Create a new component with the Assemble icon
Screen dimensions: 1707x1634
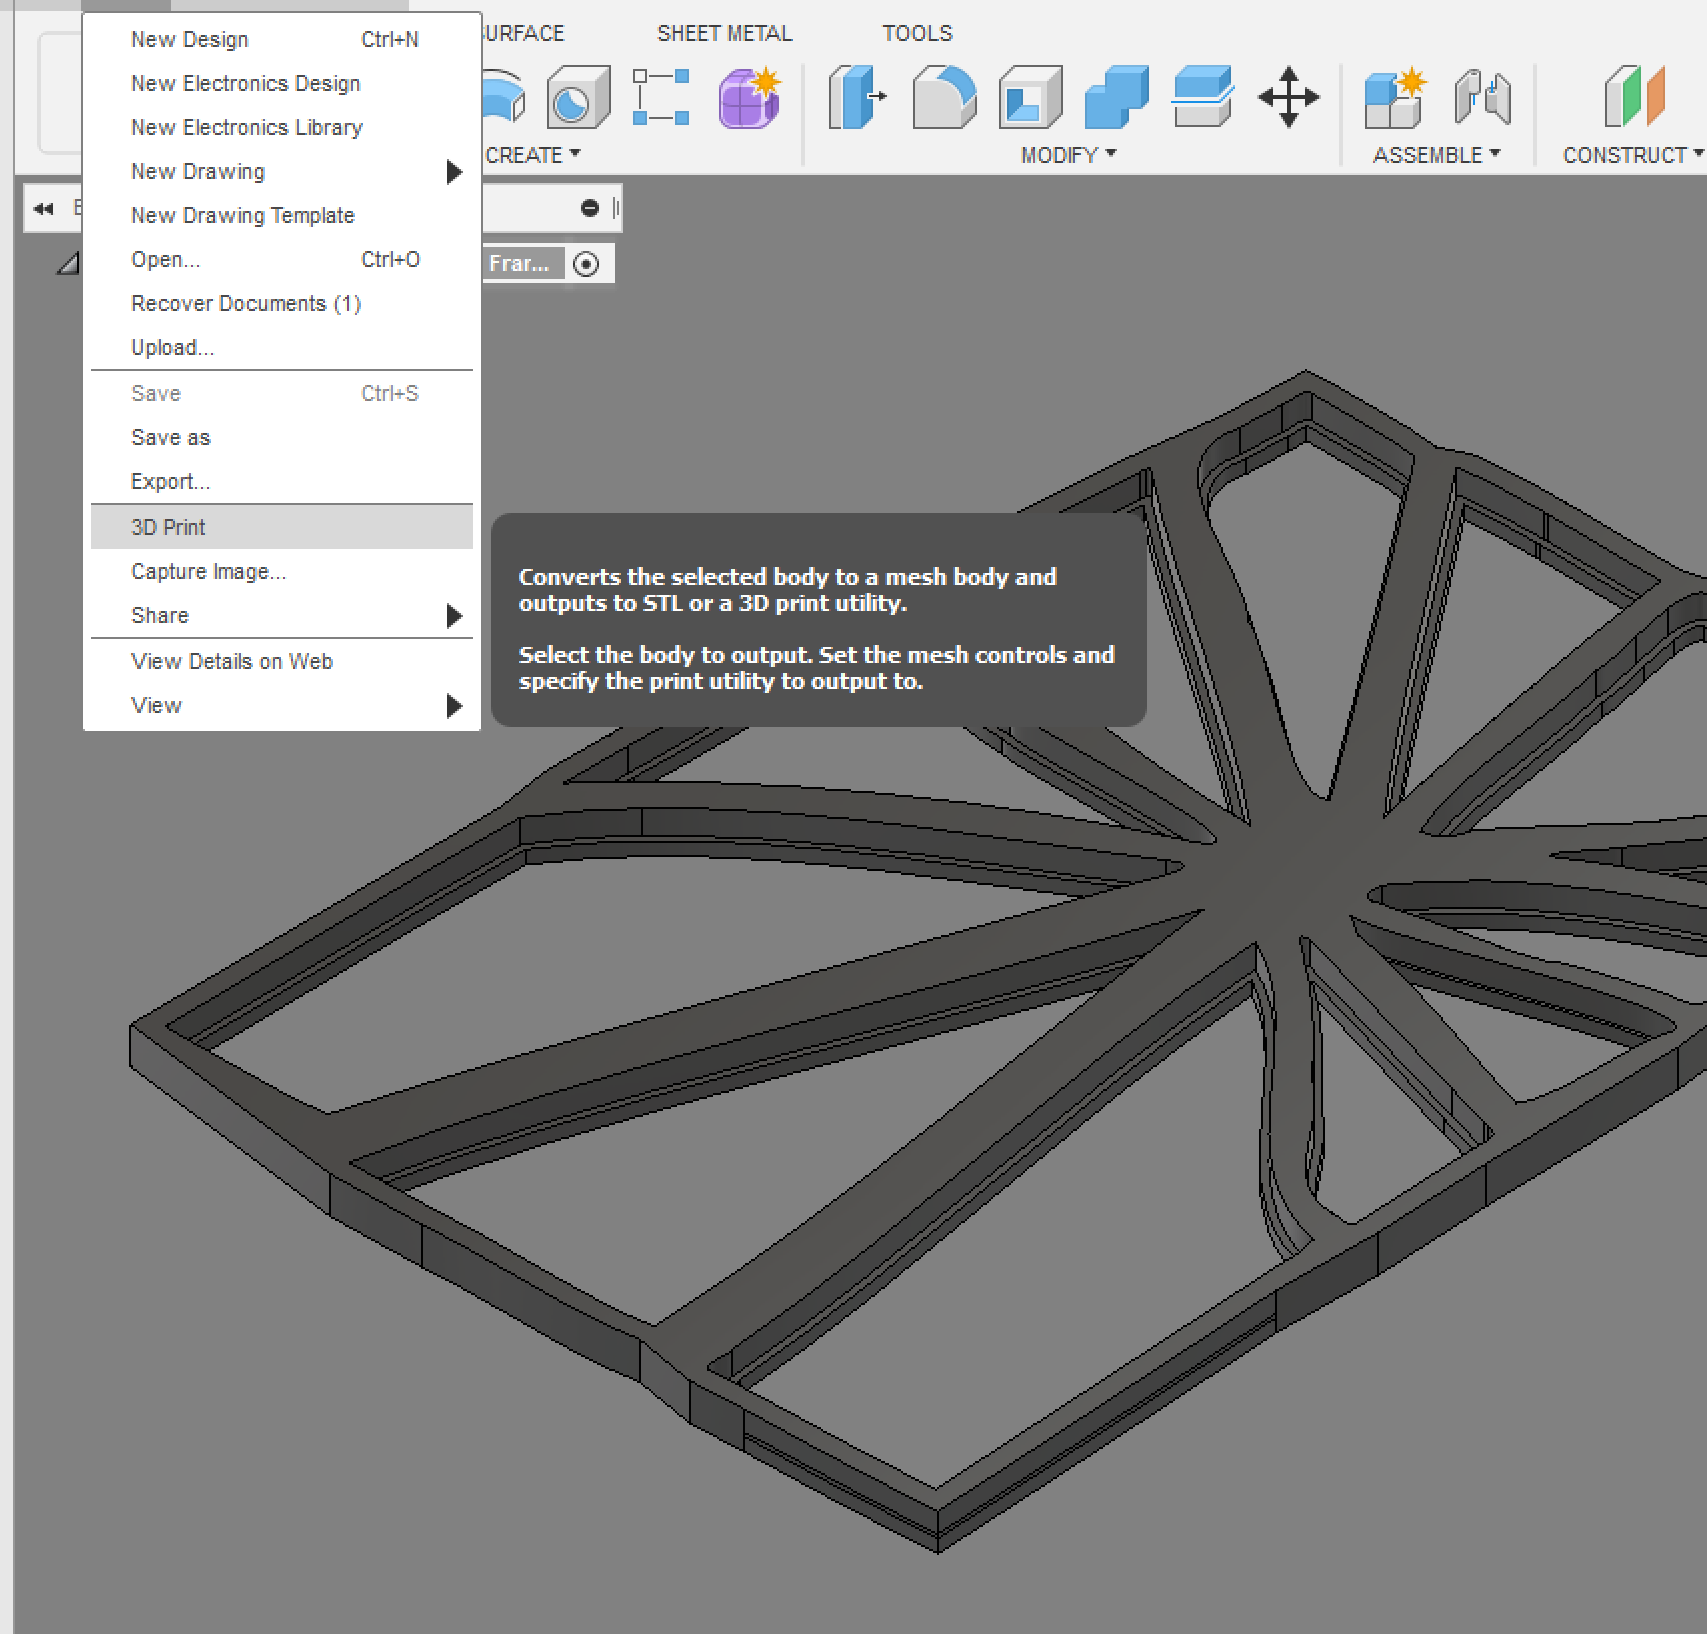(x=1395, y=98)
